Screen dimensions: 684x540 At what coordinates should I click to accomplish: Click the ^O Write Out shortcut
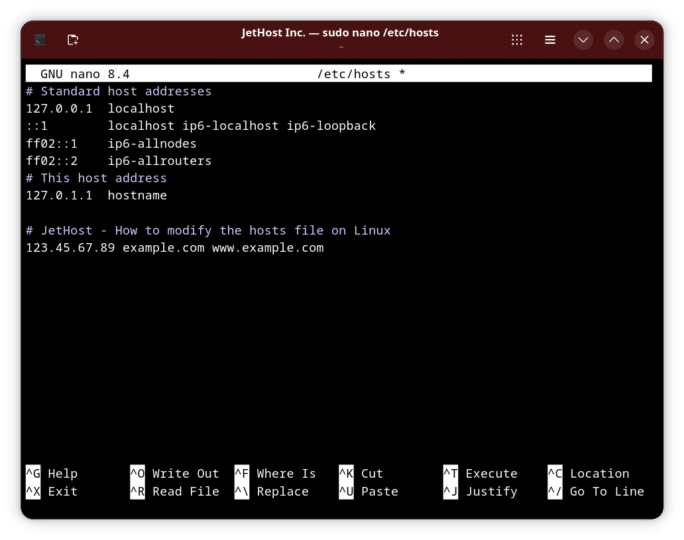(174, 473)
